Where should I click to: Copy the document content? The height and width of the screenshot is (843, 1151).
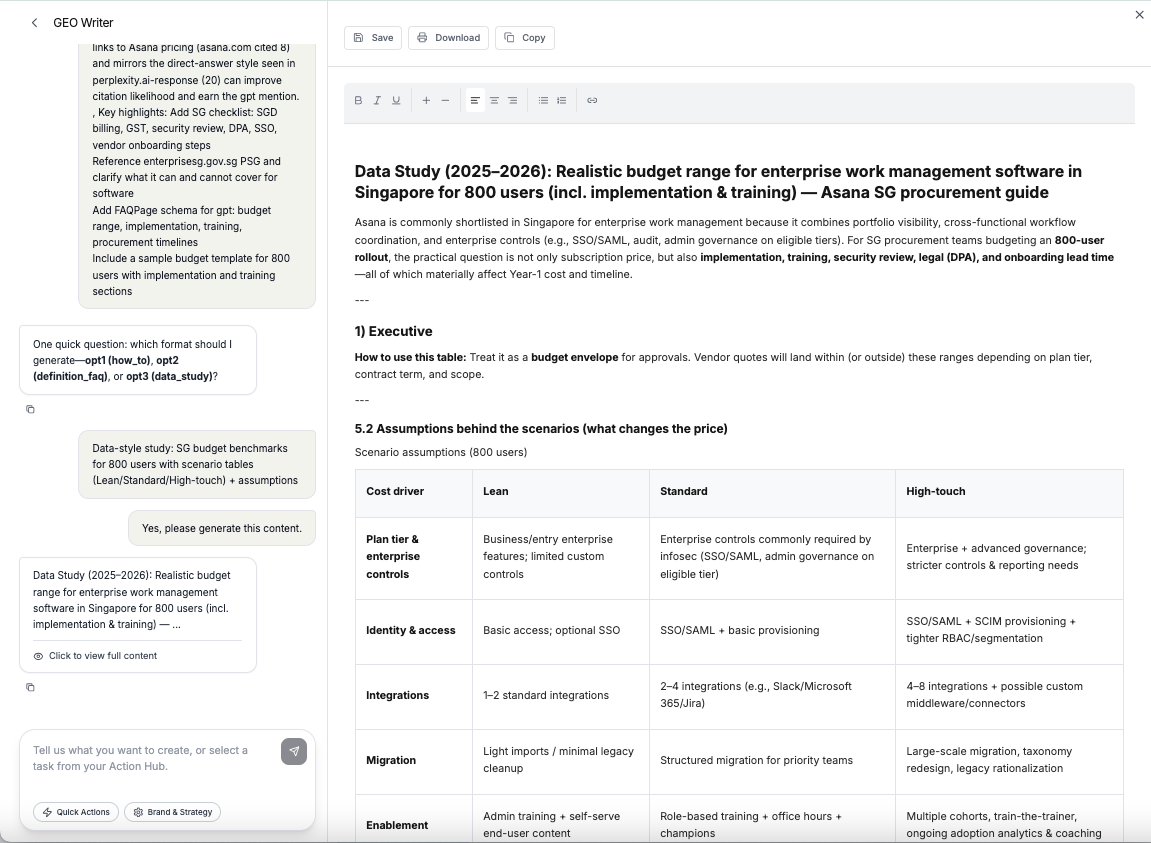tap(525, 38)
